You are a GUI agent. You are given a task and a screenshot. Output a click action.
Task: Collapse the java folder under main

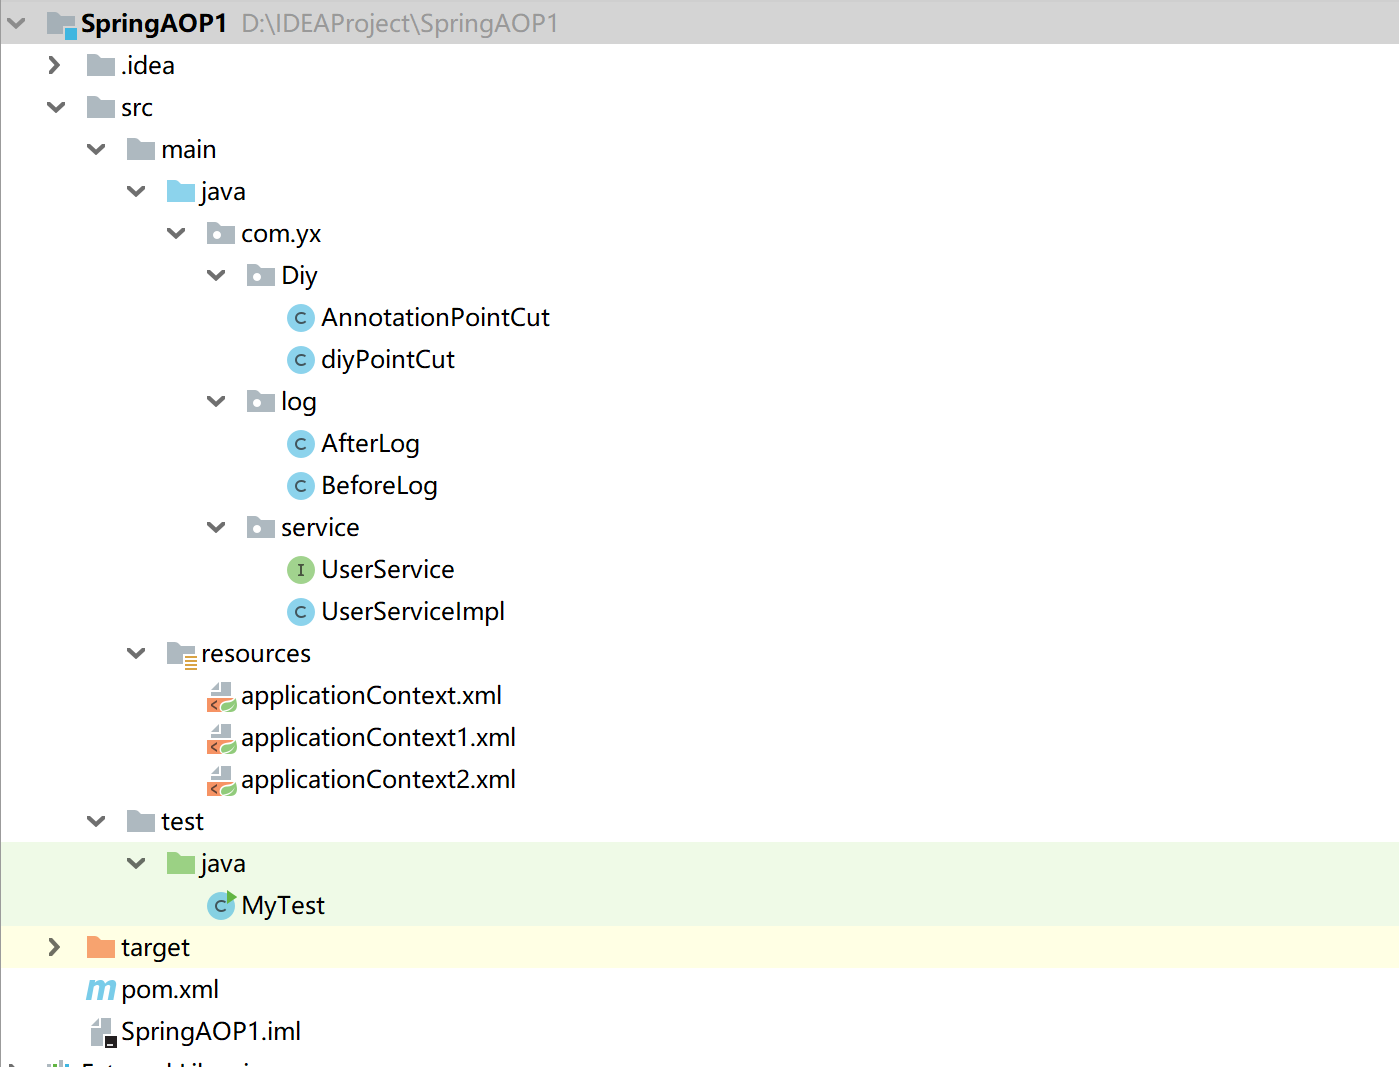[x=136, y=192]
